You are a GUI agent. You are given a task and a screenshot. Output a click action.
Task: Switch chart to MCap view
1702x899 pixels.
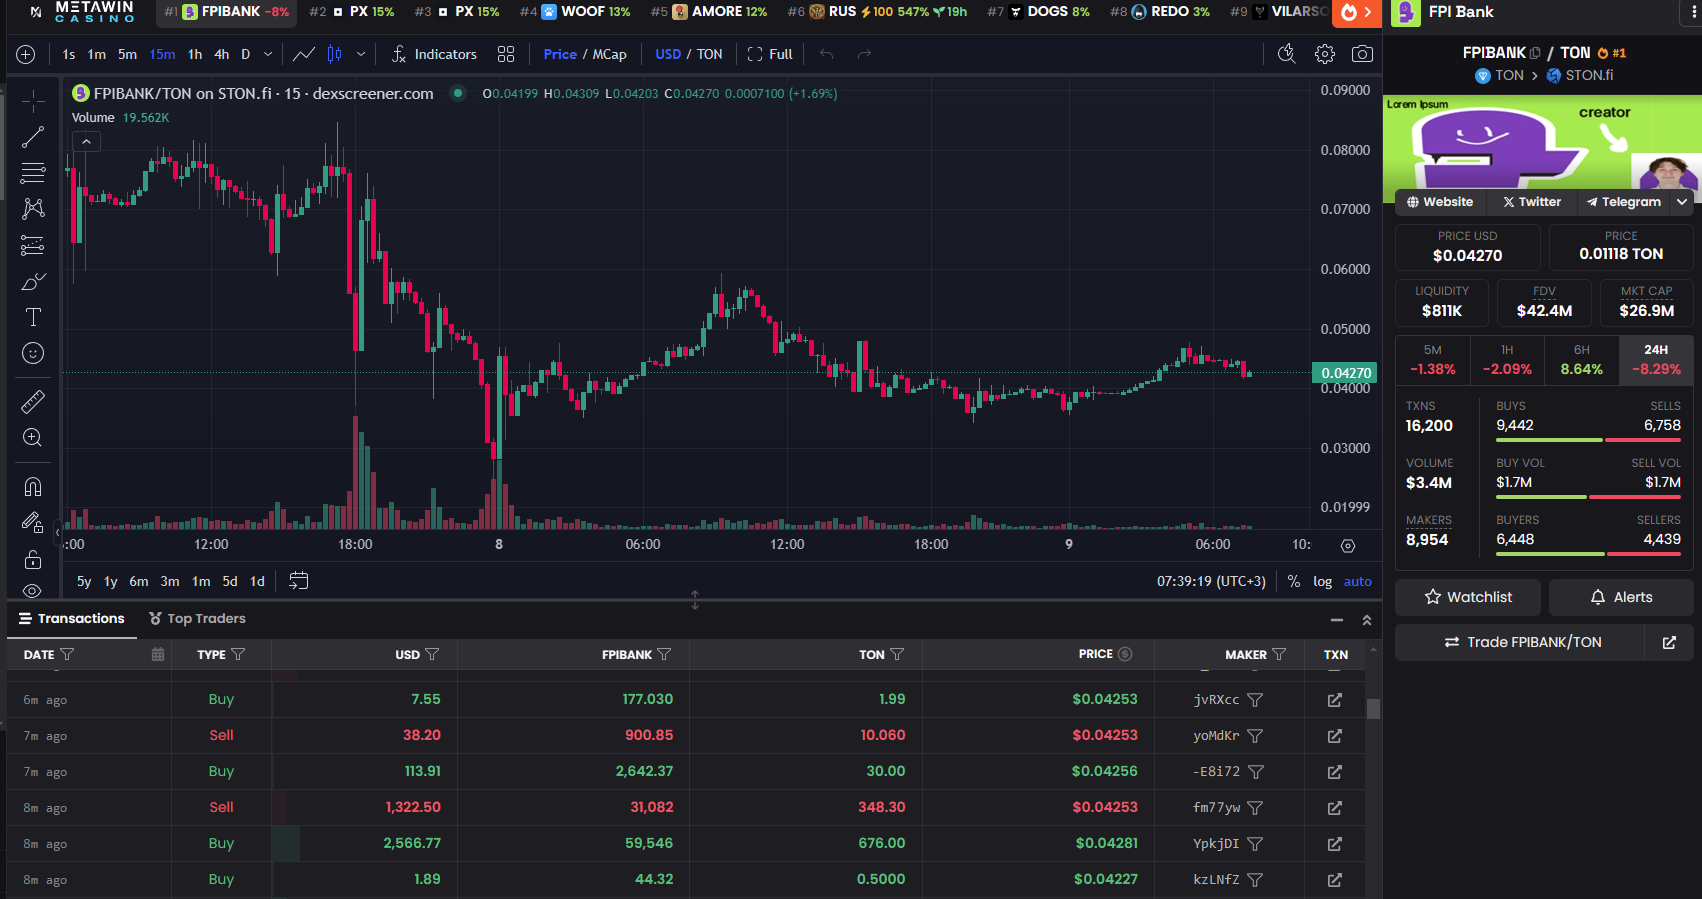click(609, 54)
